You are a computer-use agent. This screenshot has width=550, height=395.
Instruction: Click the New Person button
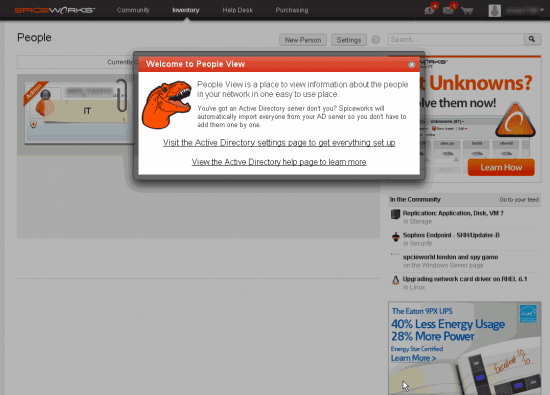coord(303,40)
